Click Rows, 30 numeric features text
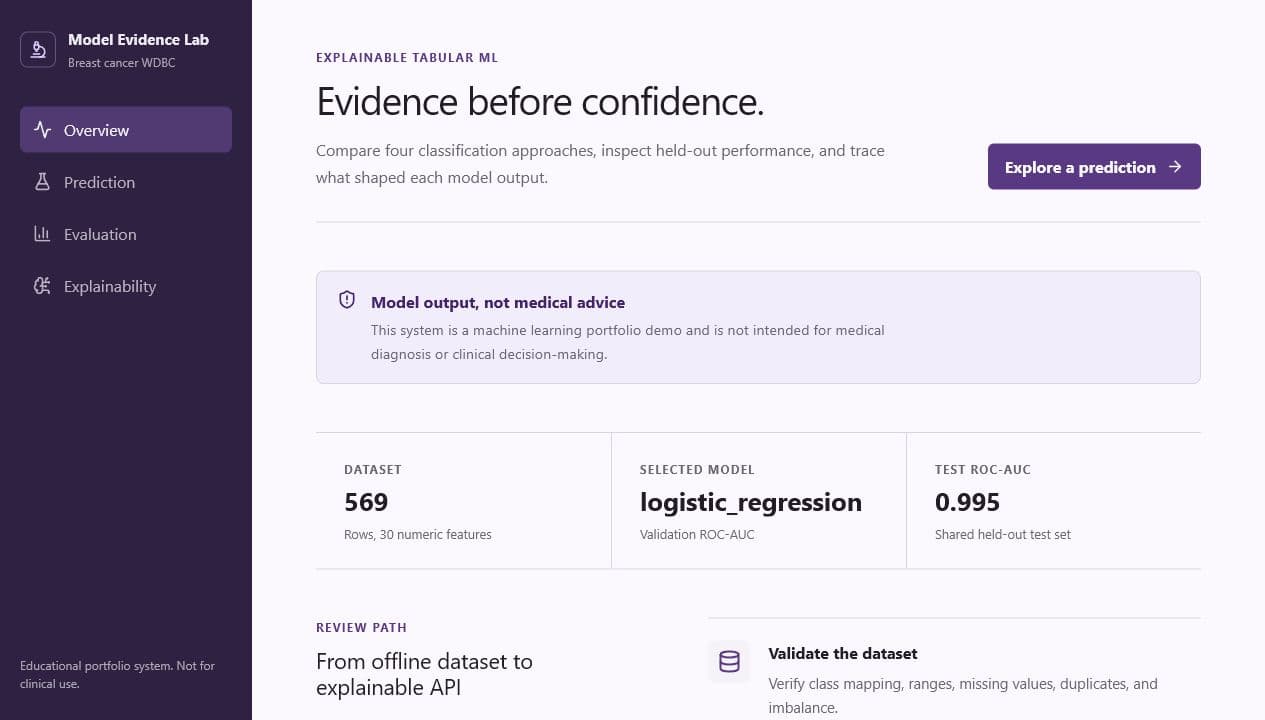 (x=418, y=535)
